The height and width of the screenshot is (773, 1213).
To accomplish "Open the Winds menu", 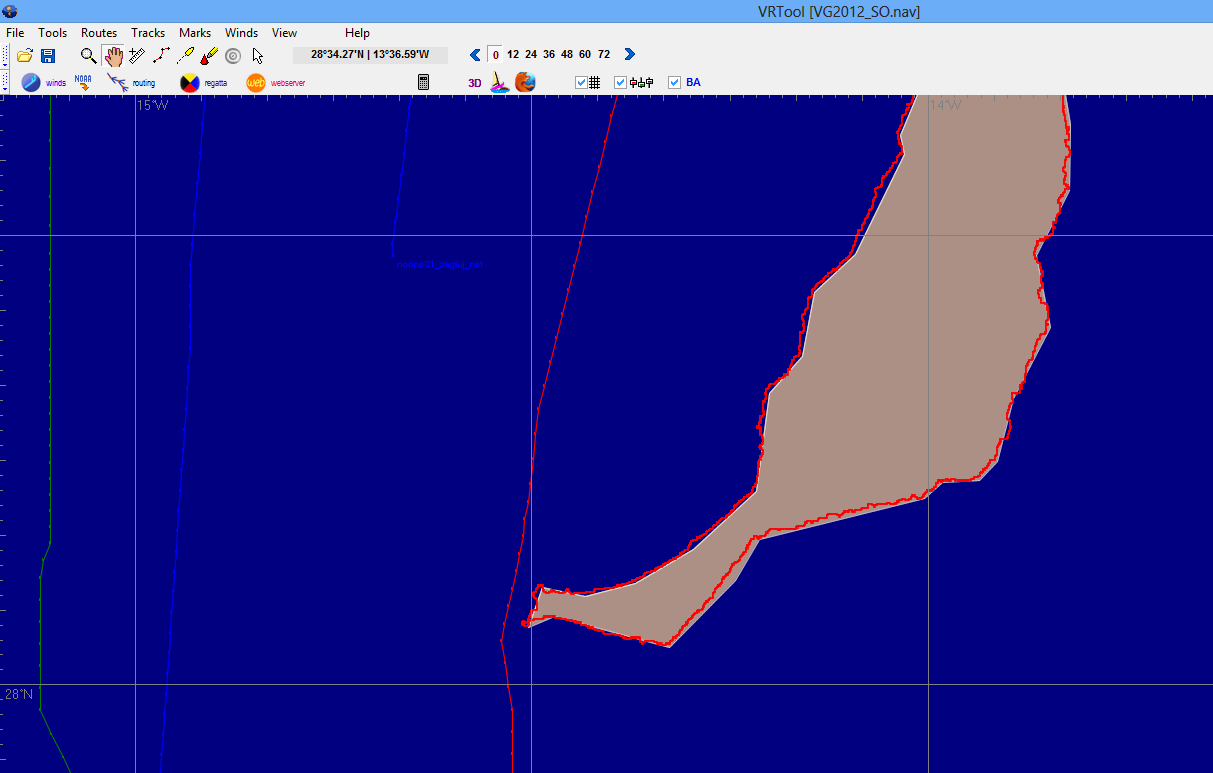I will pos(241,33).
